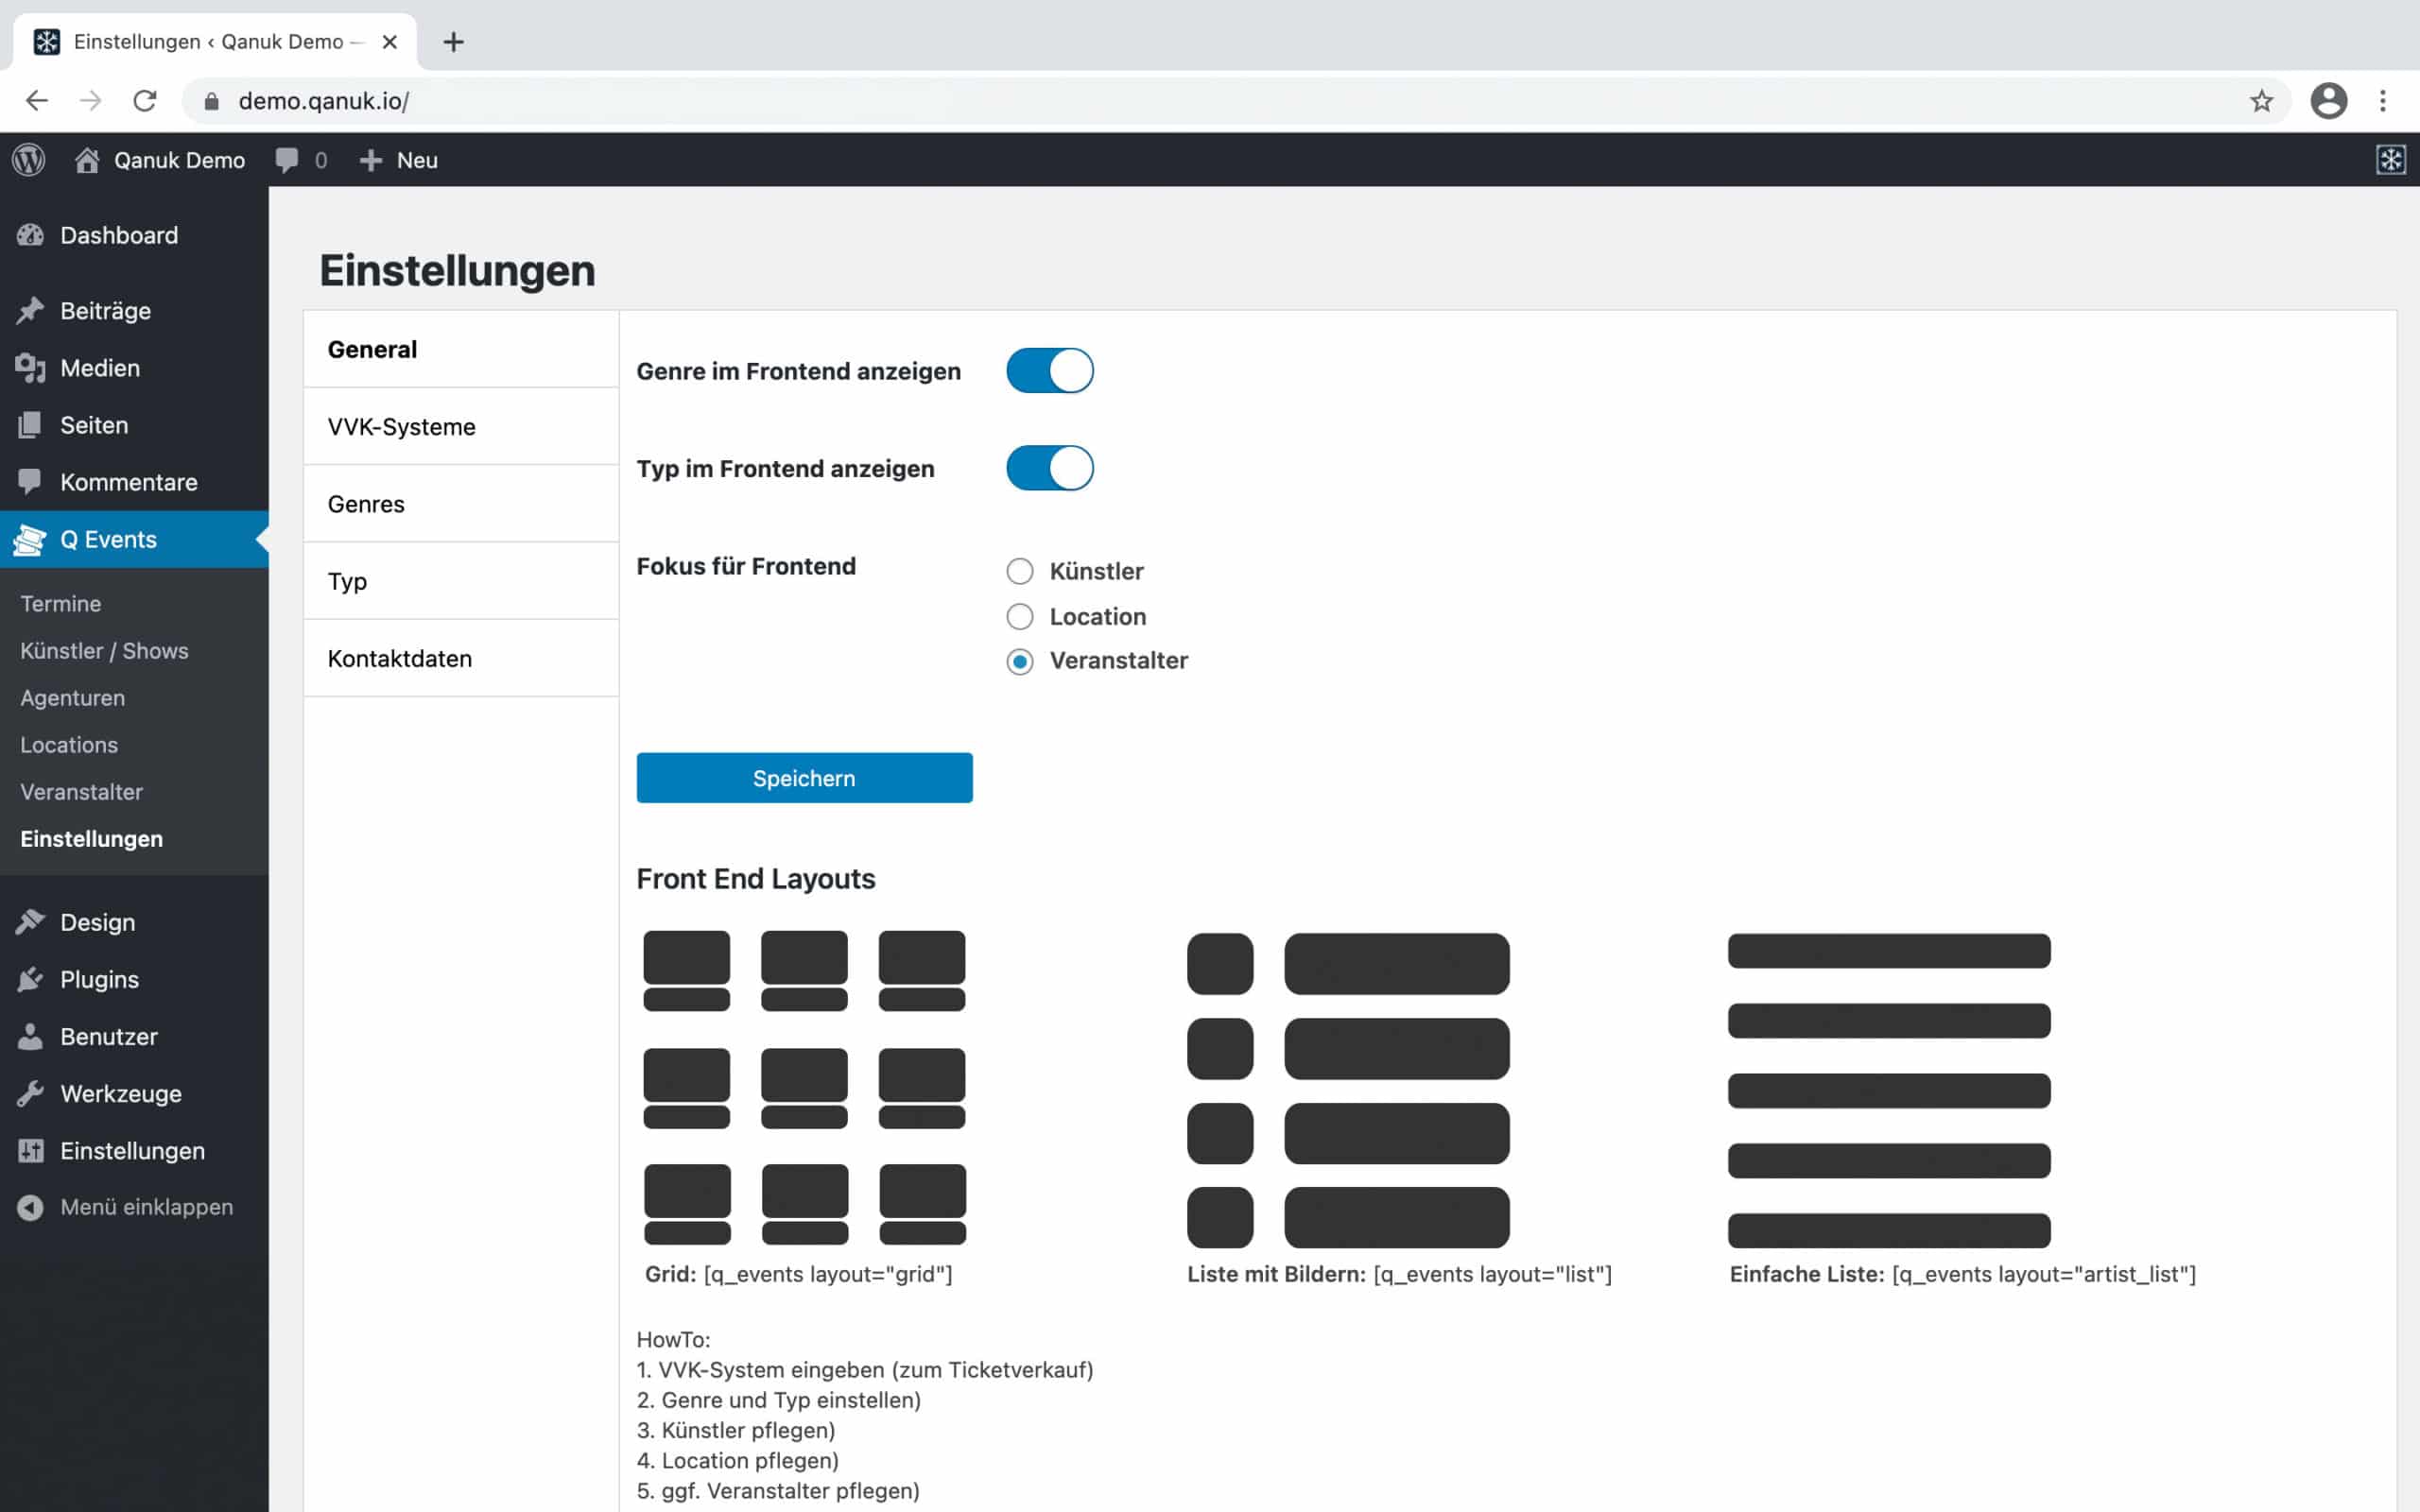
Task: Toggle Genre im Frontend anzeigen switch
Action: click(x=1049, y=371)
